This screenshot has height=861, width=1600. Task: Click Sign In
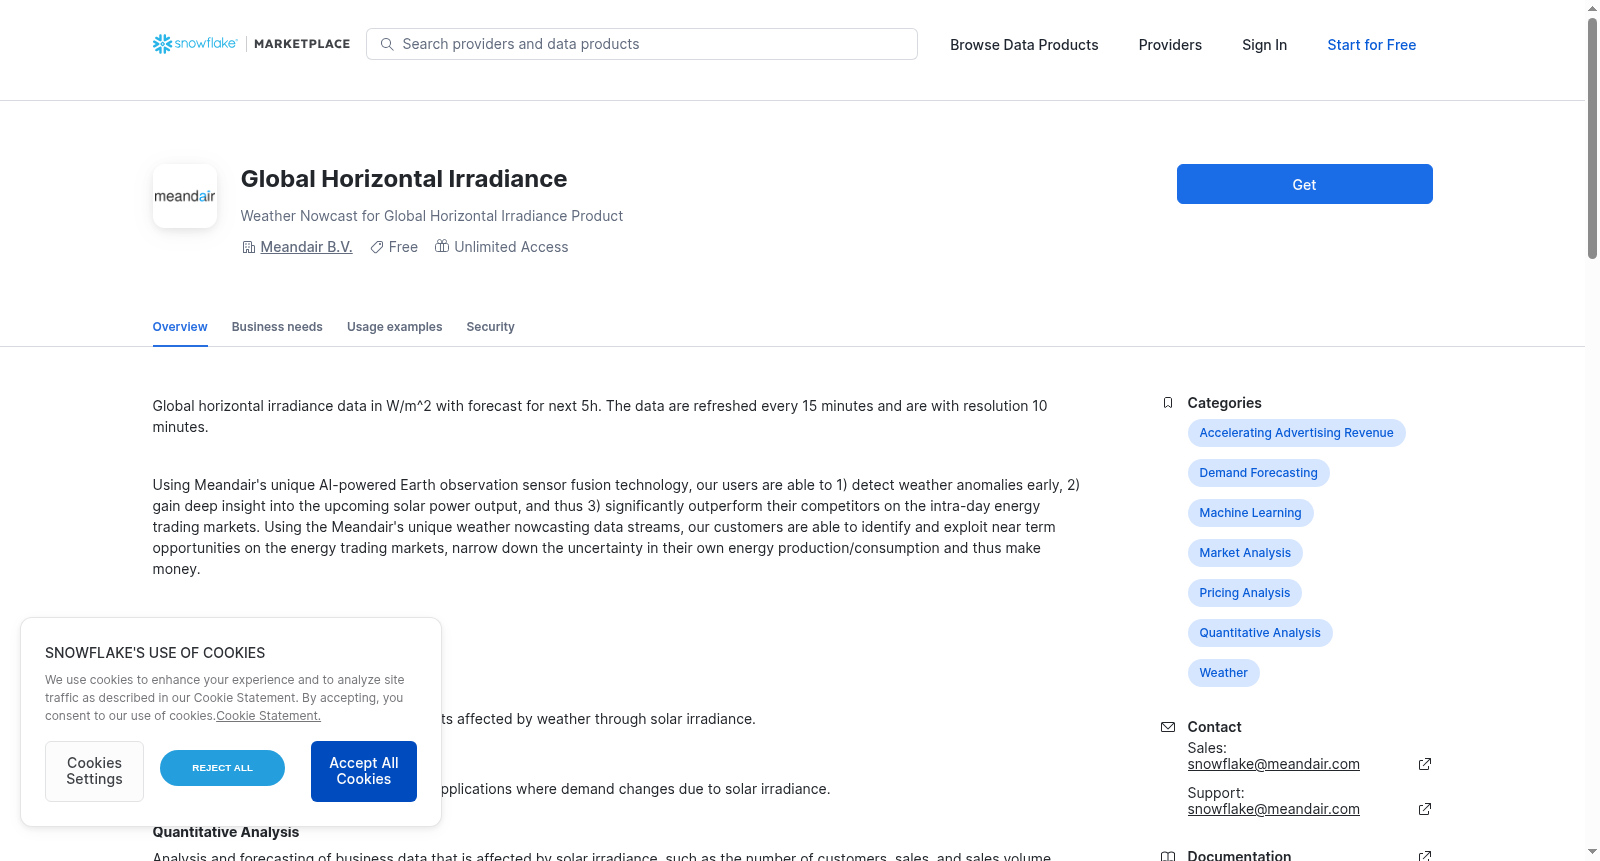pyautogui.click(x=1264, y=45)
